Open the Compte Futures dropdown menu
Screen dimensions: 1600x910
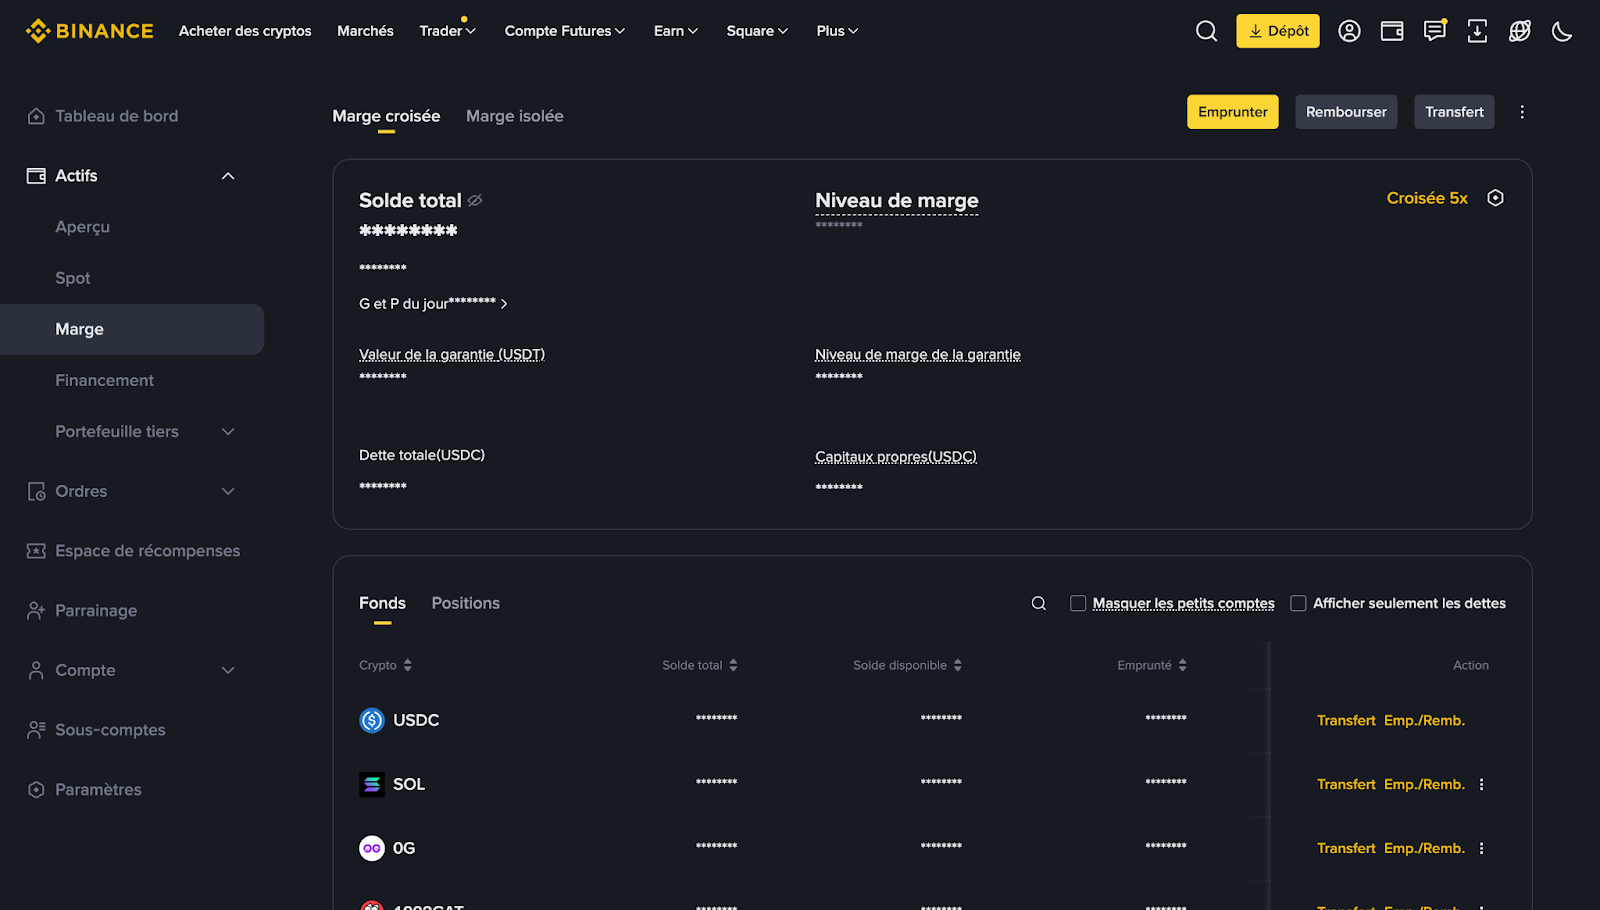click(x=564, y=31)
